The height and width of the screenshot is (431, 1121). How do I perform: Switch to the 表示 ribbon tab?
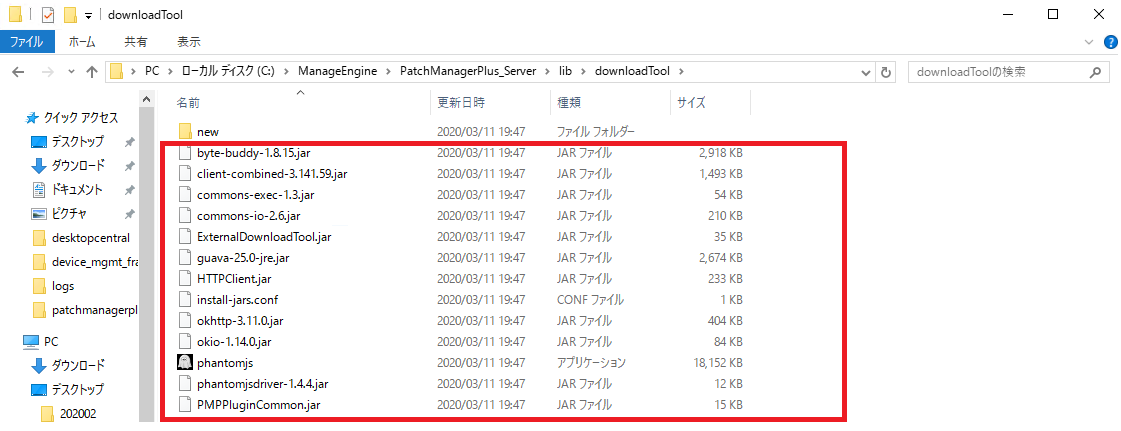click(189, 41)
